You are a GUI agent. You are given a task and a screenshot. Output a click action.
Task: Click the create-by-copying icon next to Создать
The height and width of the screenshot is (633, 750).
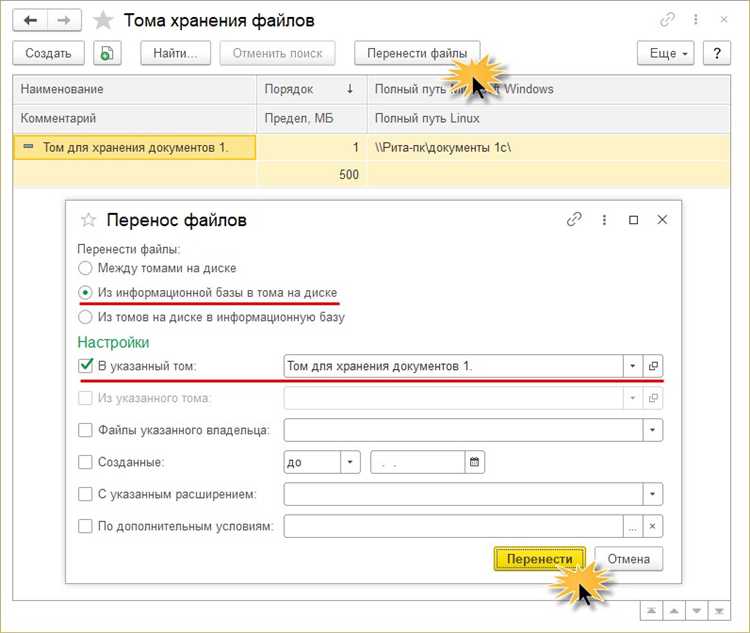point(108,54)
